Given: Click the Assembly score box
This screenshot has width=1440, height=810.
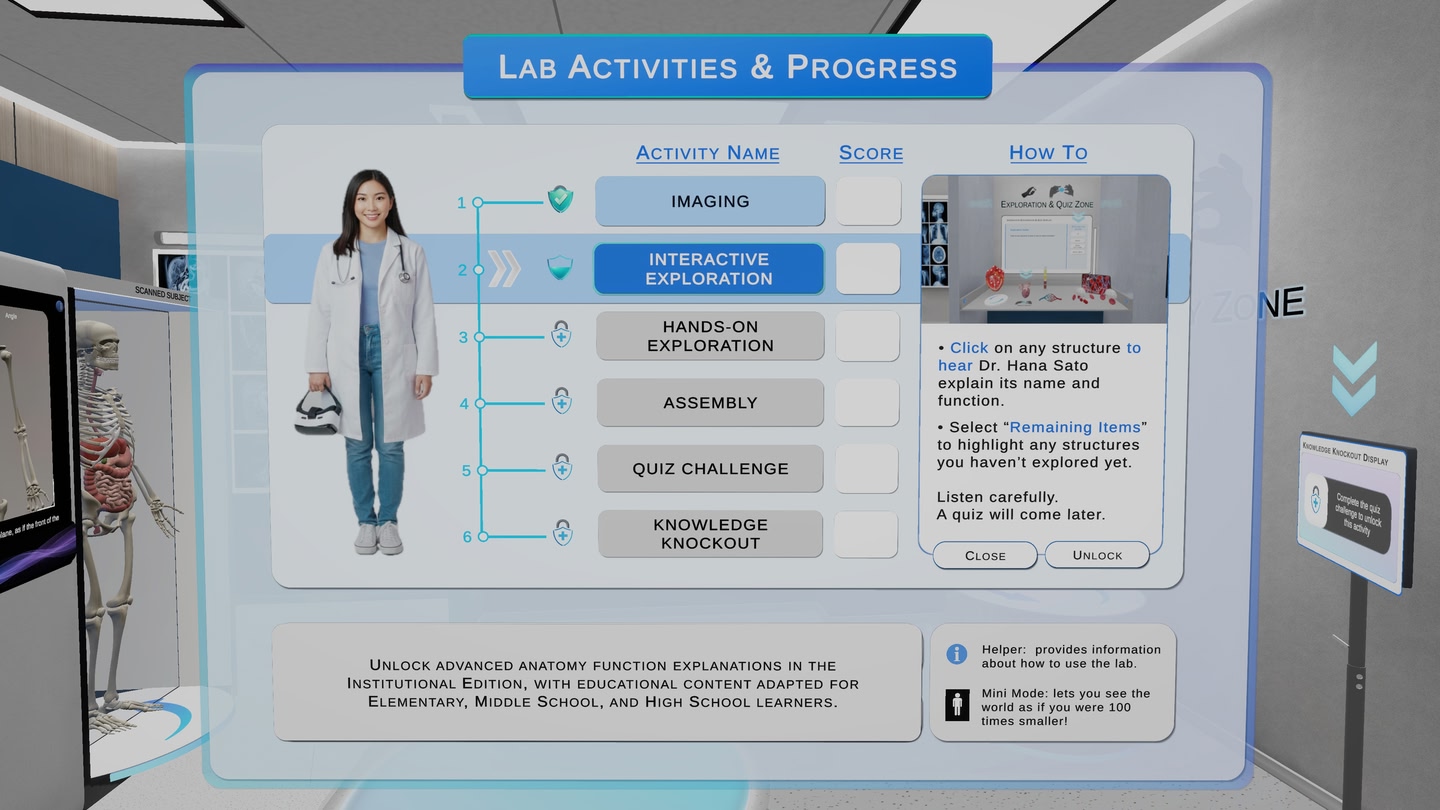Looking at the screenshot, I should (867, 403).
